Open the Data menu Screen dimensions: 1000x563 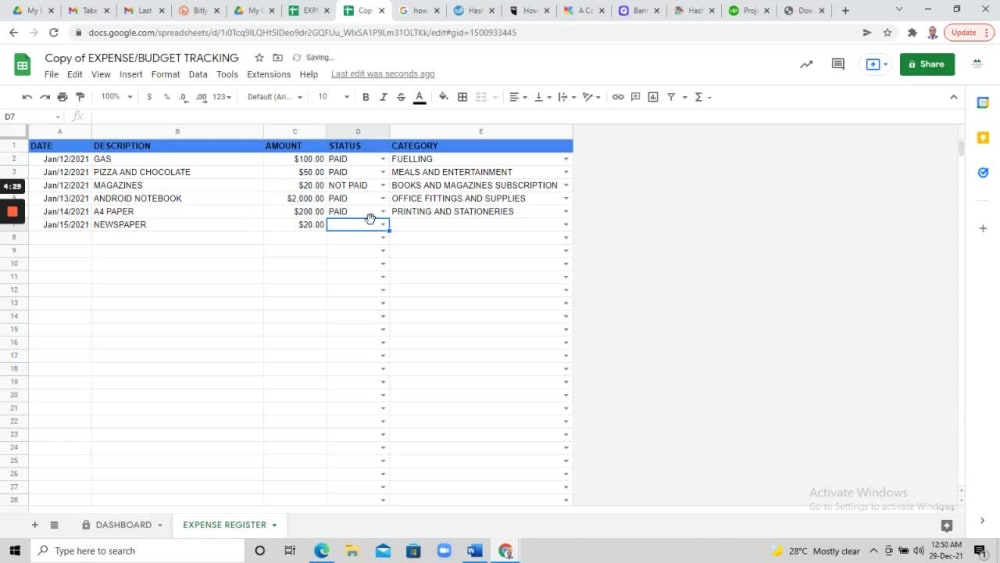click(198, 75)
